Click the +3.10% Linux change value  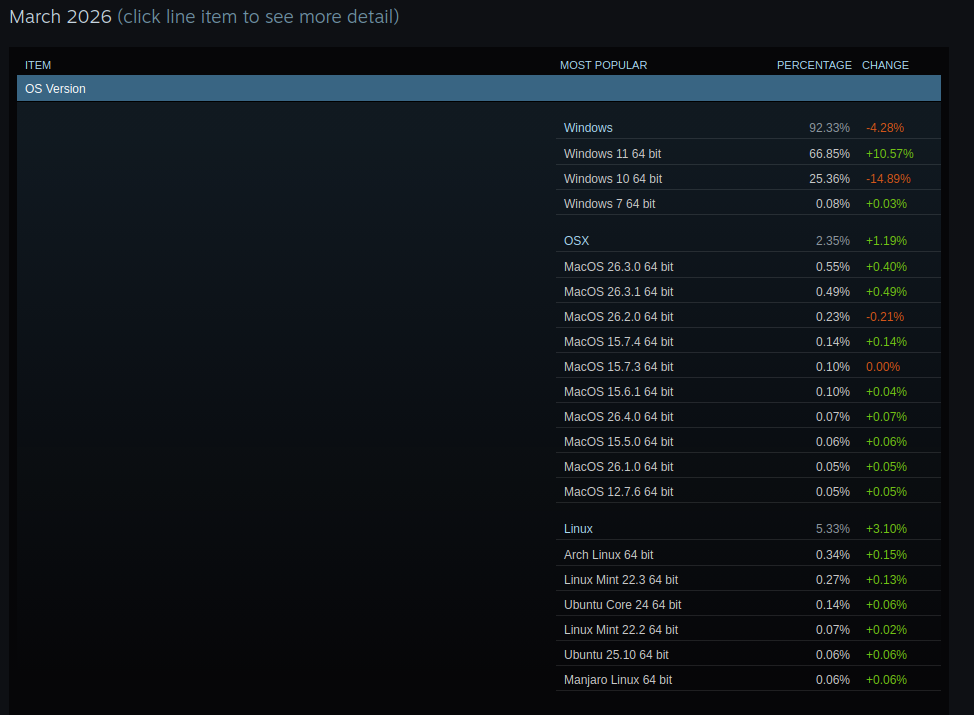[886, 529]
